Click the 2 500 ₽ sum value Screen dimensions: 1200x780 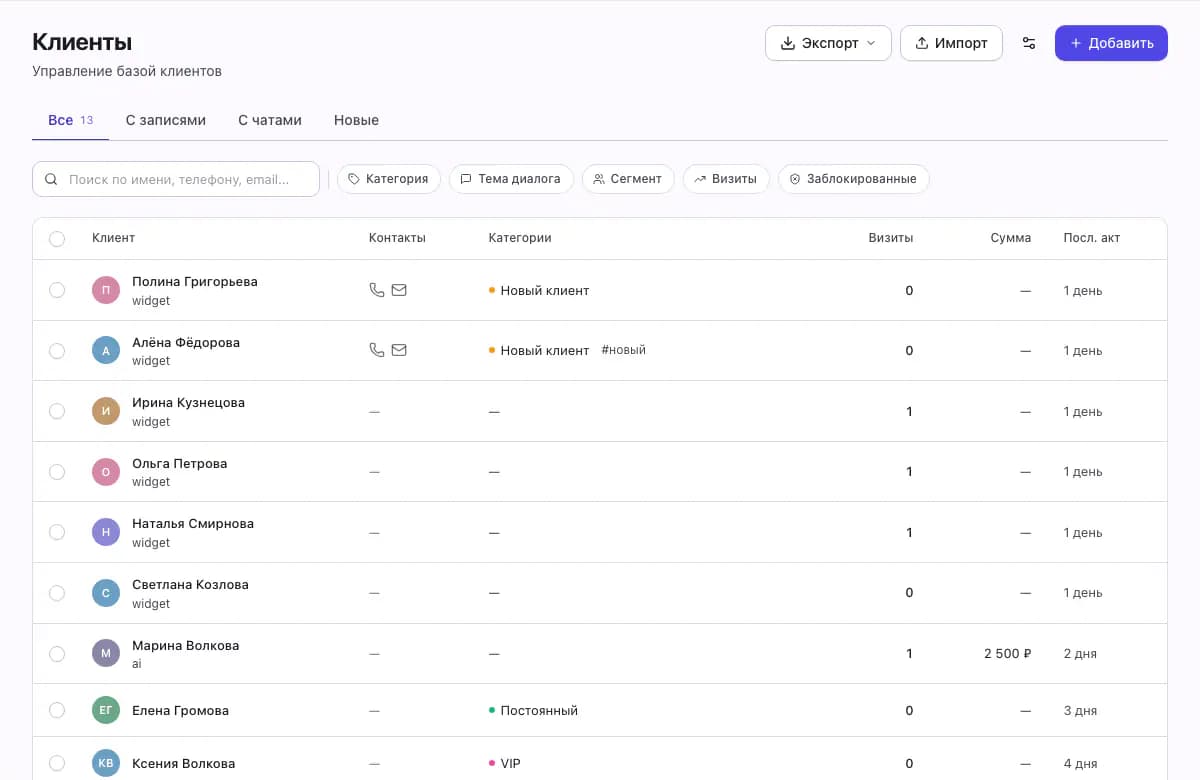1007,653
